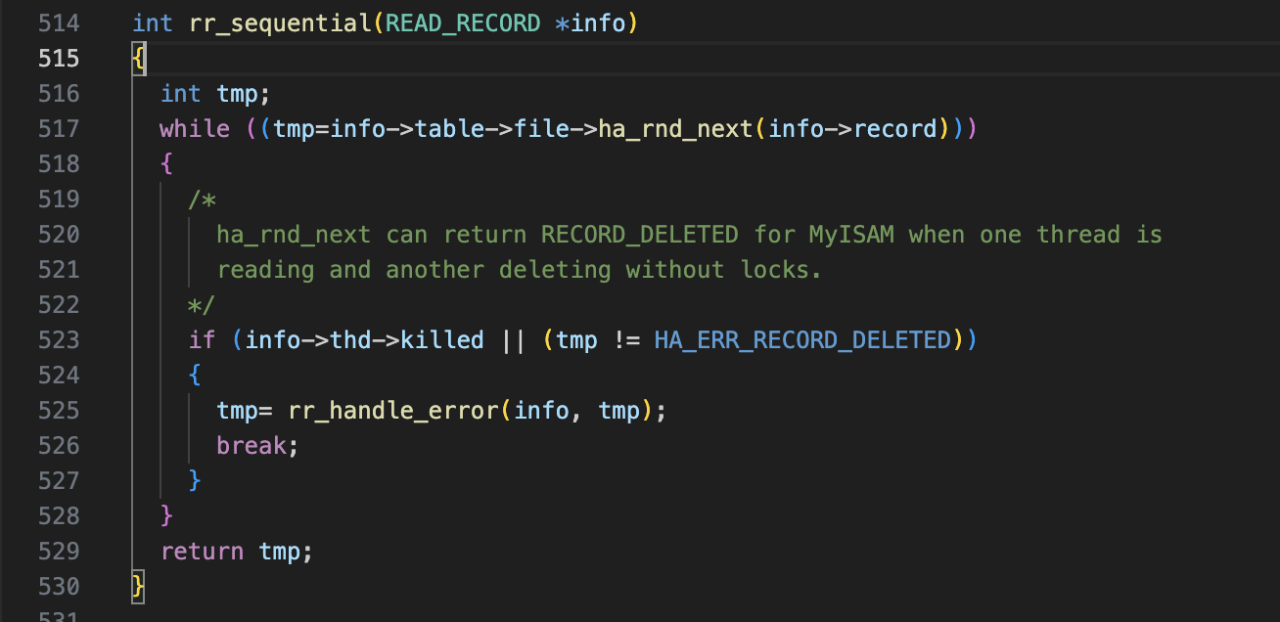1280x622 pixels.
Task: Click the READ_RECORD type in signature
Action: tap(463, 23)
